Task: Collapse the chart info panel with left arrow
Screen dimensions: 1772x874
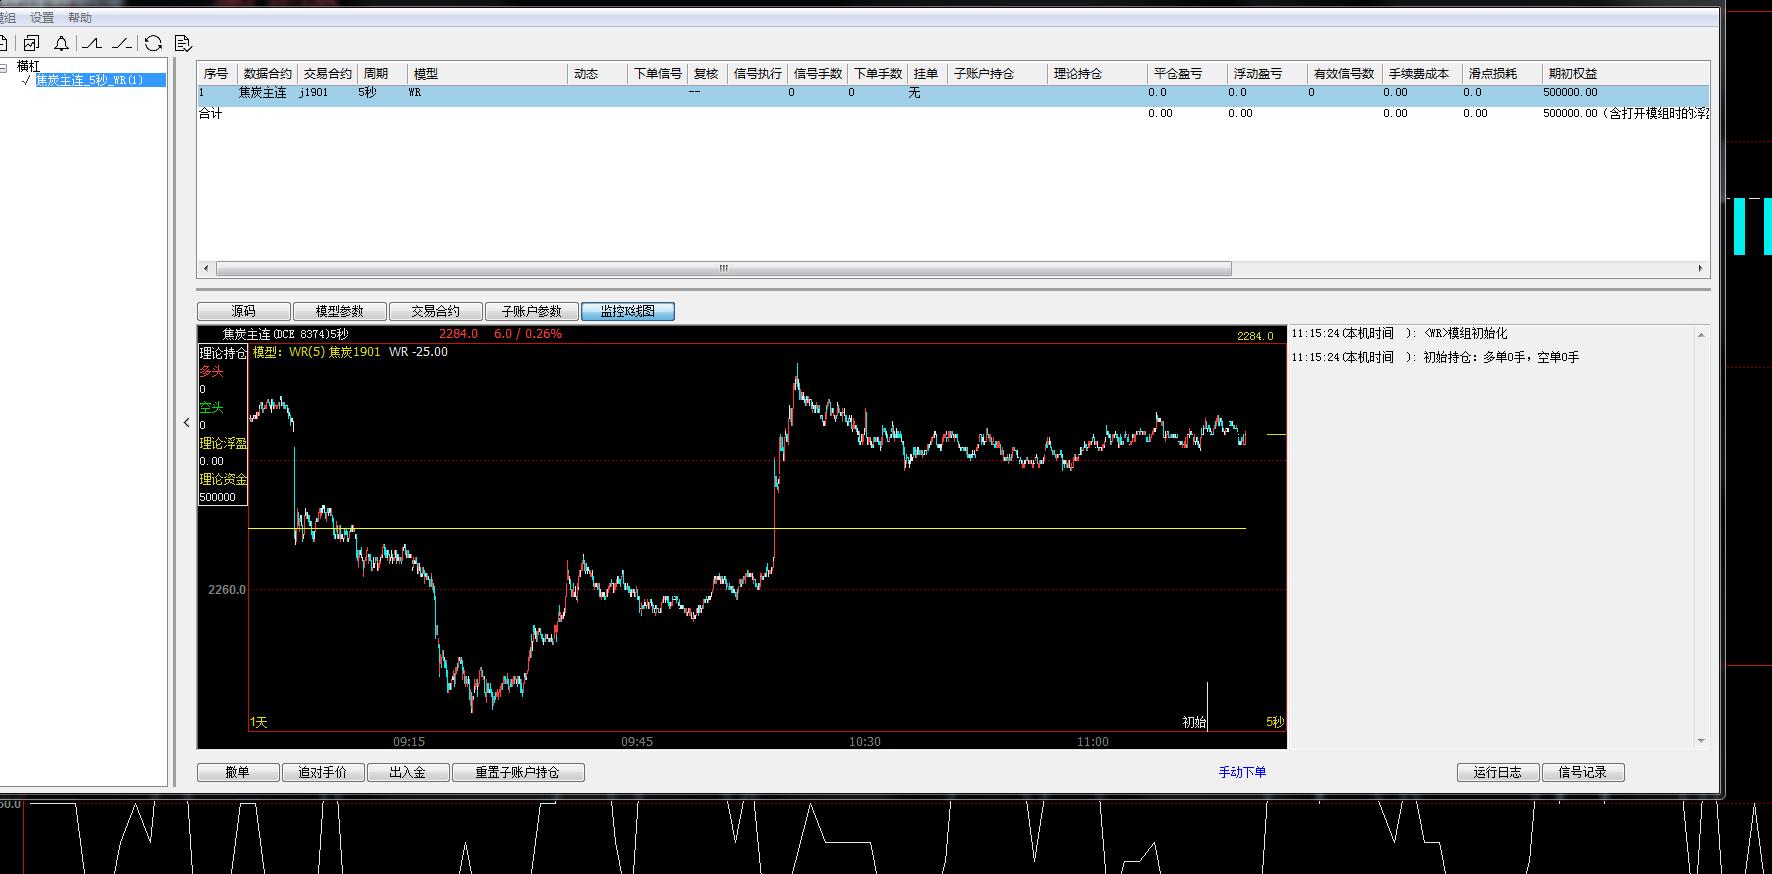Action: point(186,423)
